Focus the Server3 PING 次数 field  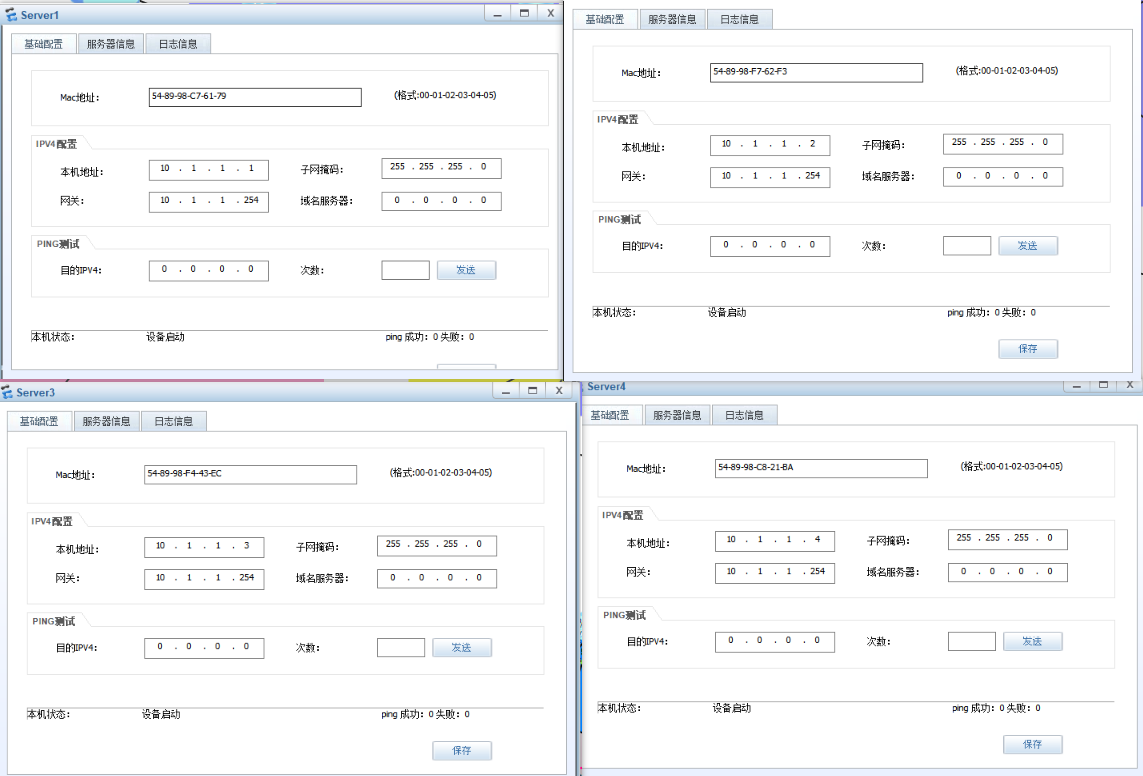pos(400,648)
